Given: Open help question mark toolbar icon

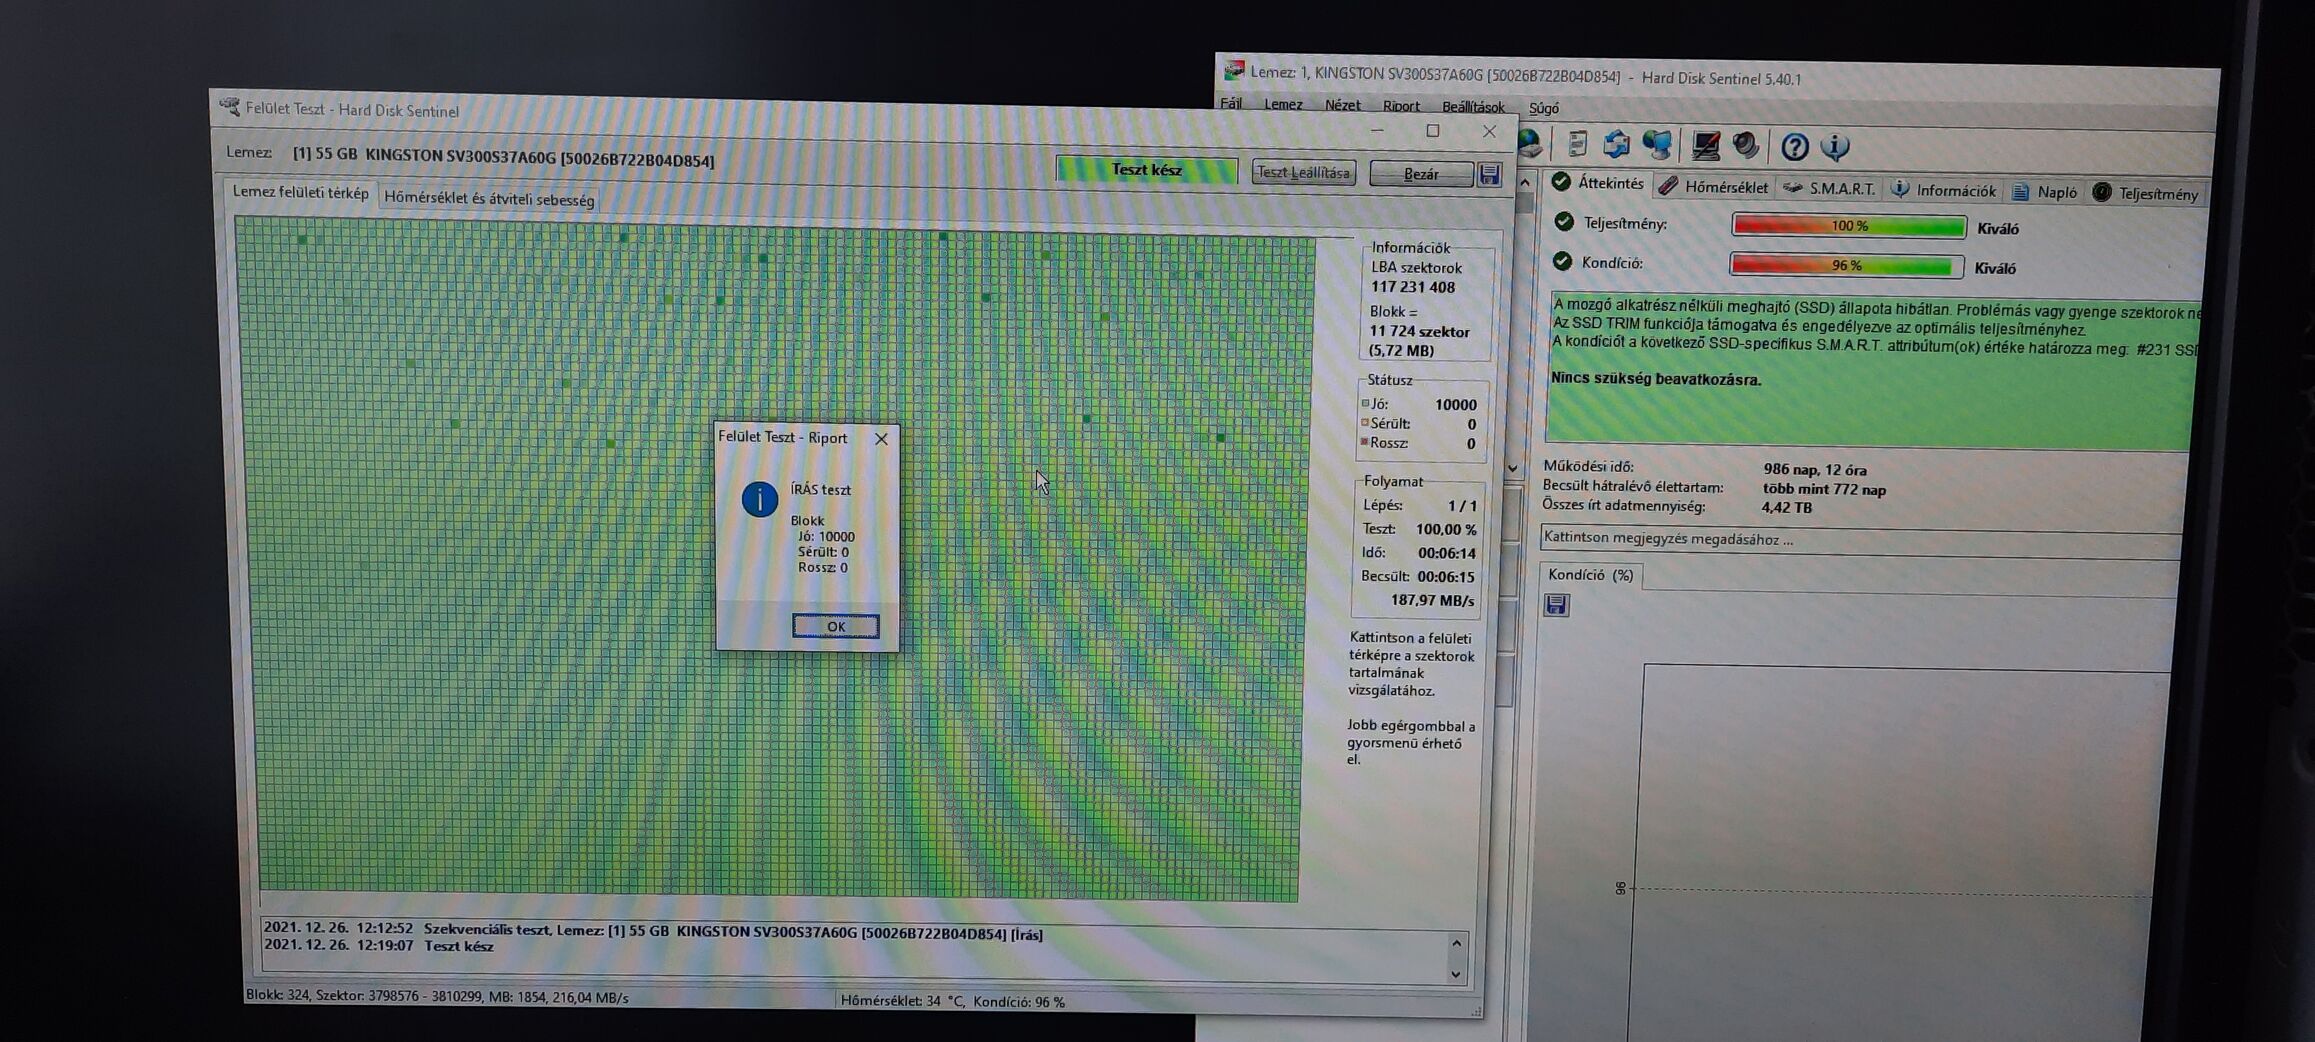Looking at the screenshot, I should coord(1794,147).
